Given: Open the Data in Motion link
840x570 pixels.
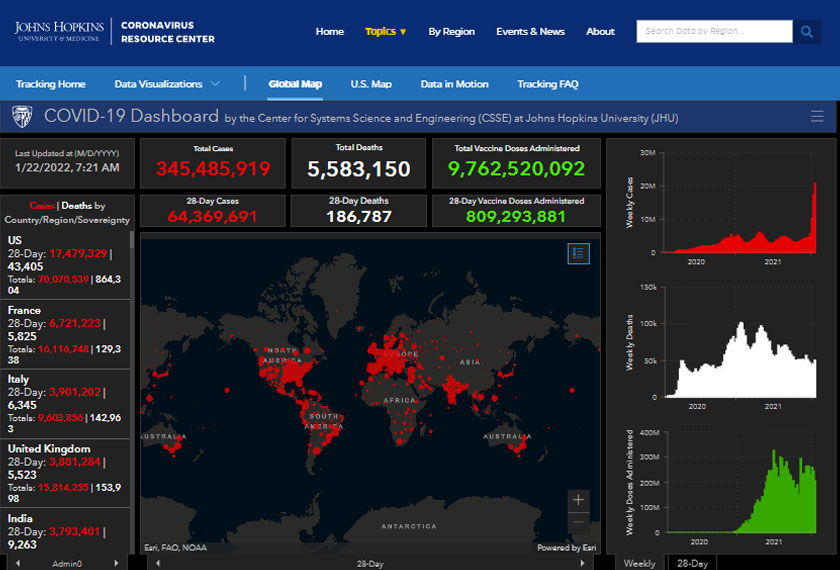Looking at the screenshot, I should tap(454, 84).
